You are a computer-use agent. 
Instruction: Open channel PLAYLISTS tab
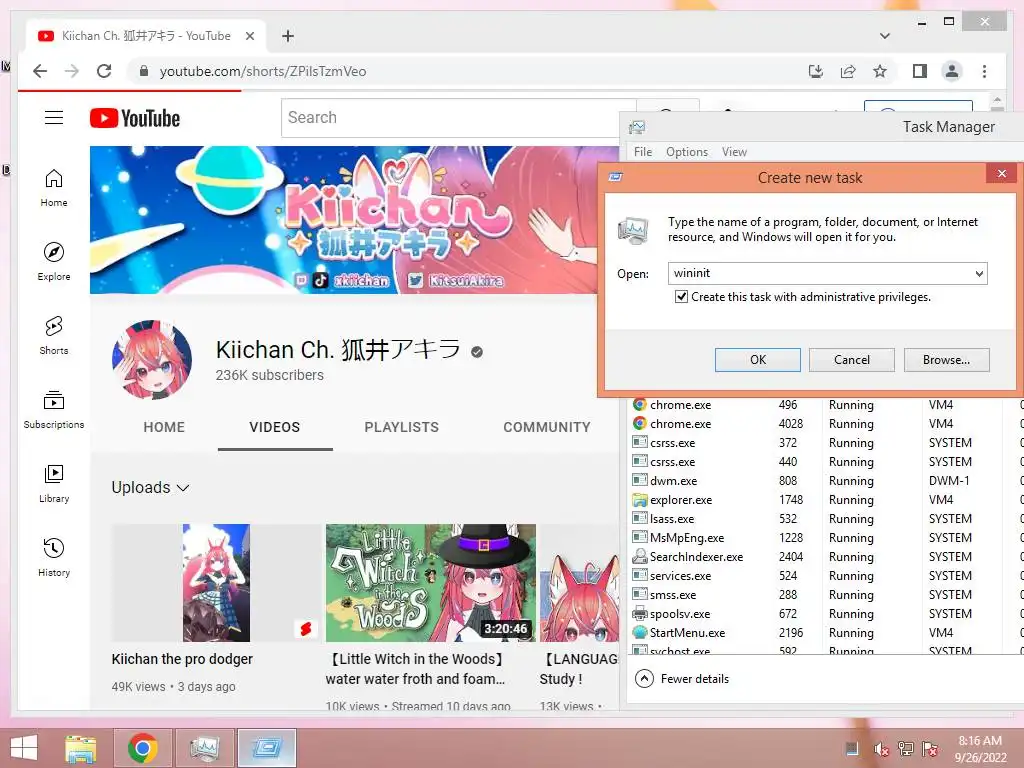[x=402, y=427]
